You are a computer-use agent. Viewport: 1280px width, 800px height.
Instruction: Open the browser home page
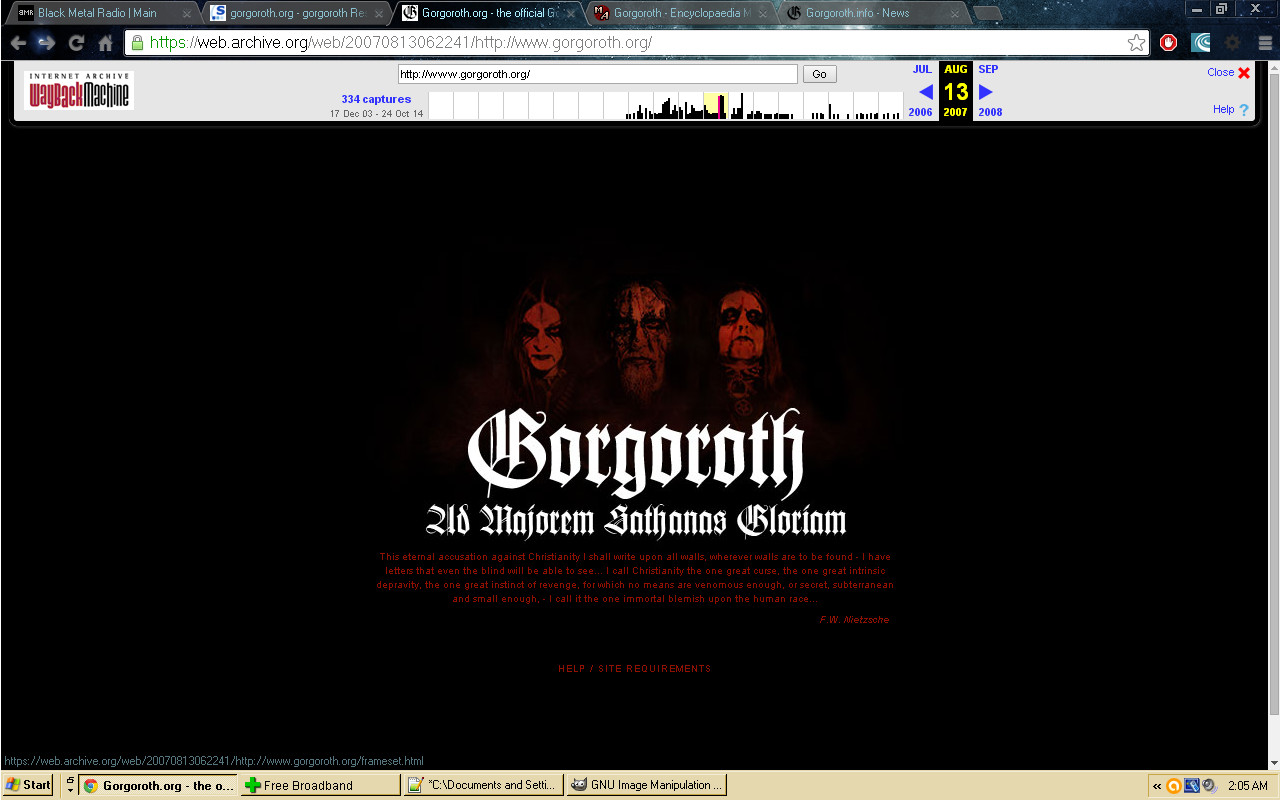(x=105, y=43)
